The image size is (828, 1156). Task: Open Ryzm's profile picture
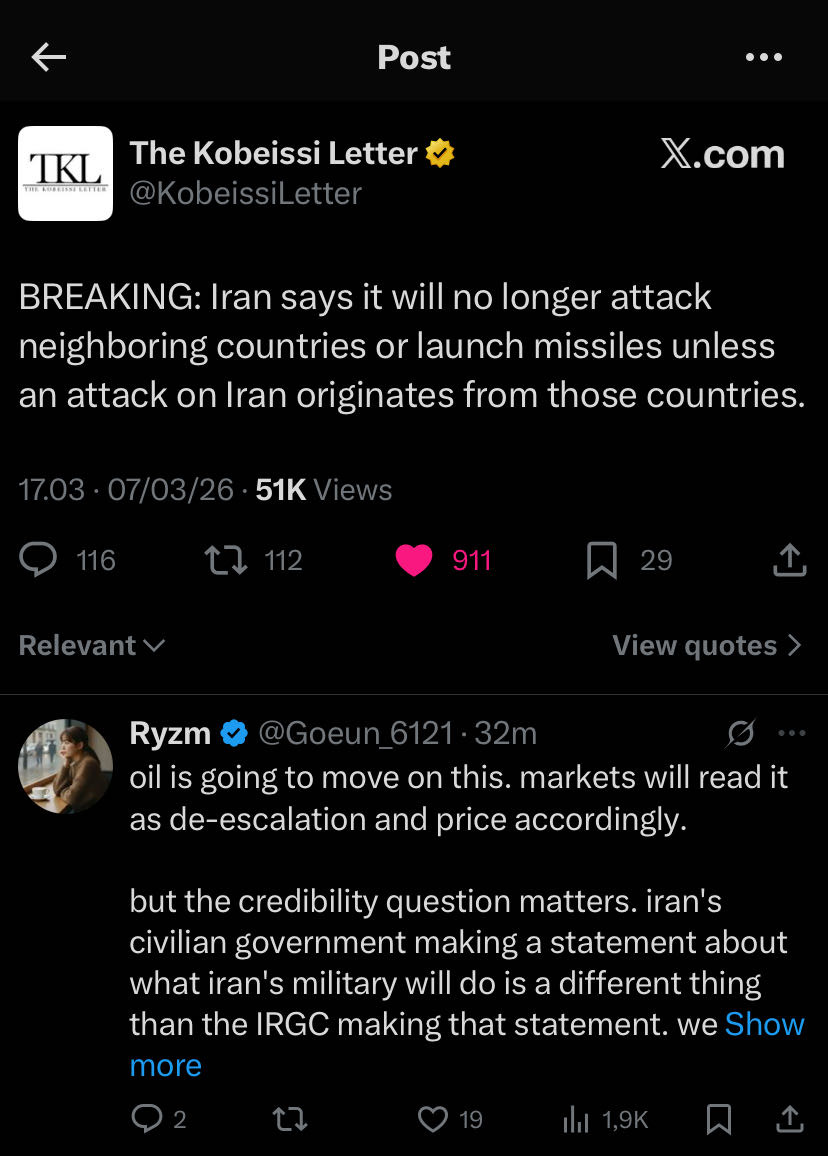pos(66,766)
